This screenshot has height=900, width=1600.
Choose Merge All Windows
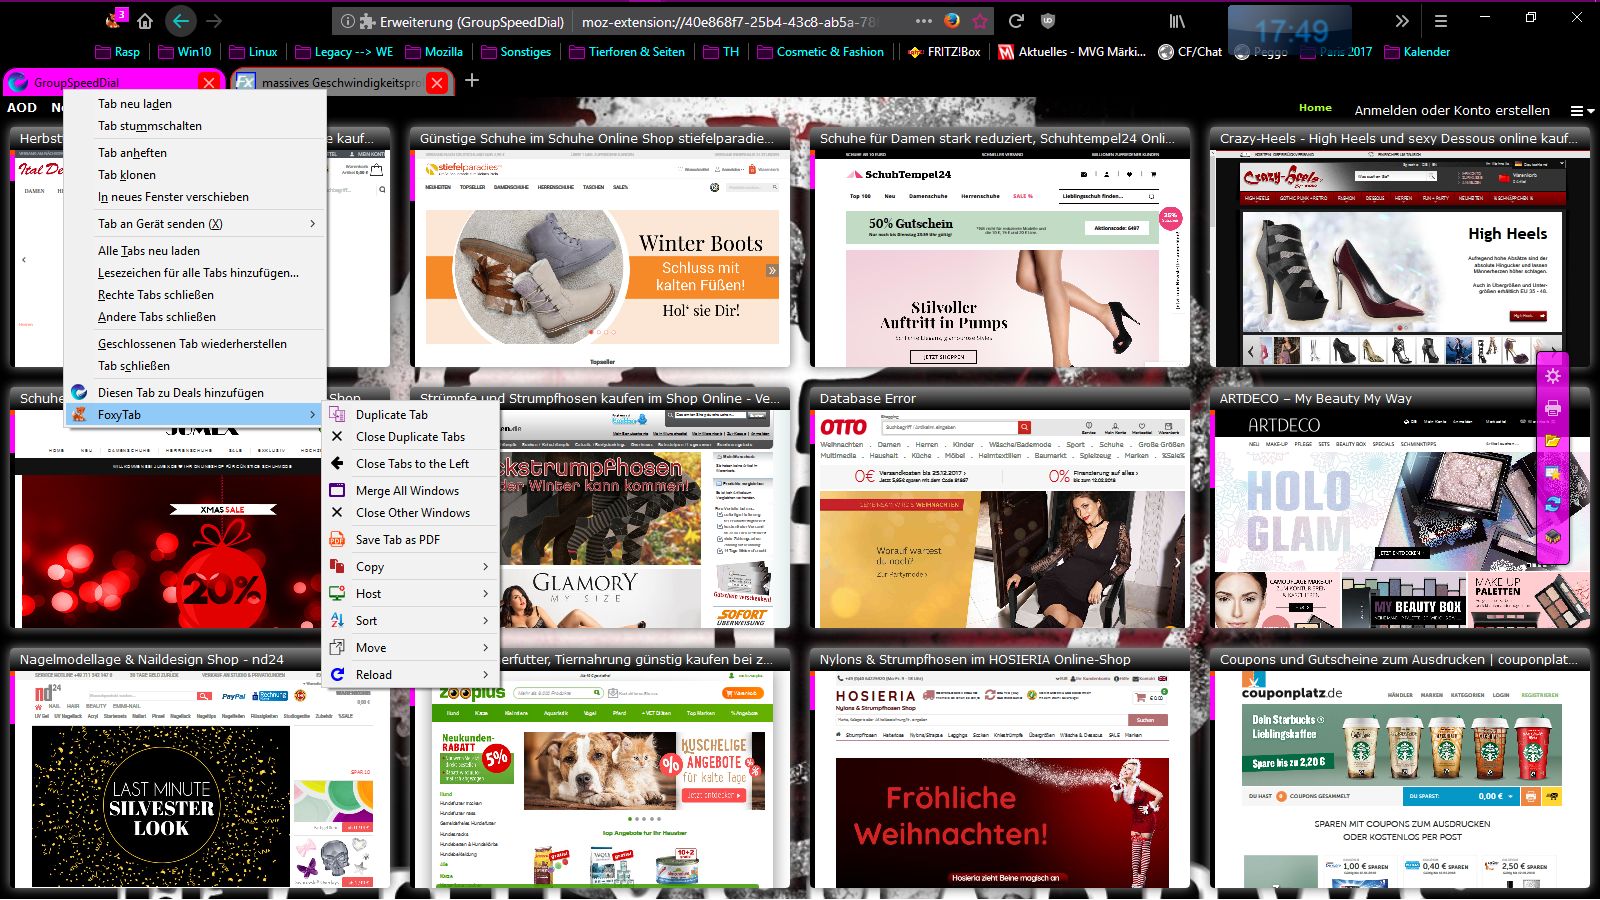coord(410,490)
